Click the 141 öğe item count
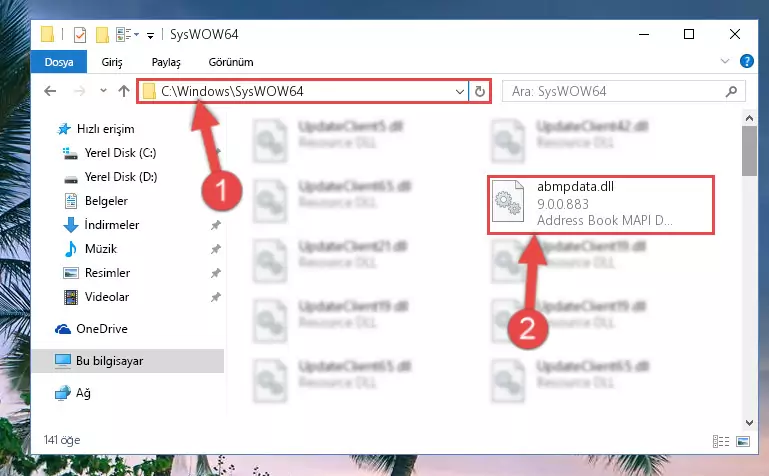This screenshot has width=769, height=476. [62, 440]
